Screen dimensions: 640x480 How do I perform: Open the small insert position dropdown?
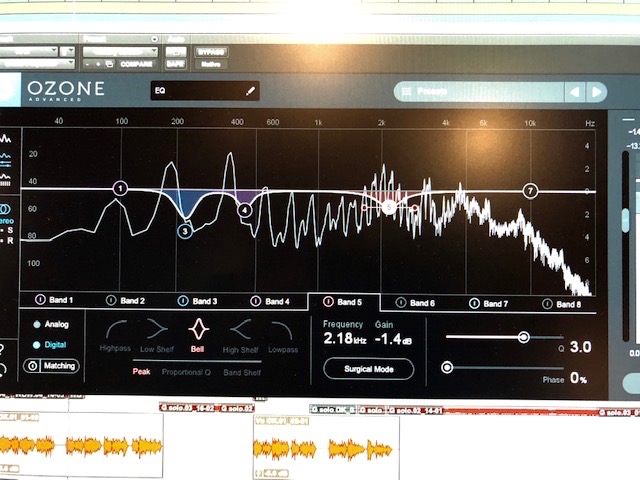click(x=68, y=51)
